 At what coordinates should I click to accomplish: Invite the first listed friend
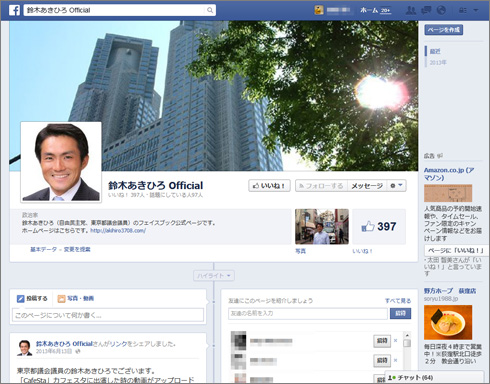(382, 341)
